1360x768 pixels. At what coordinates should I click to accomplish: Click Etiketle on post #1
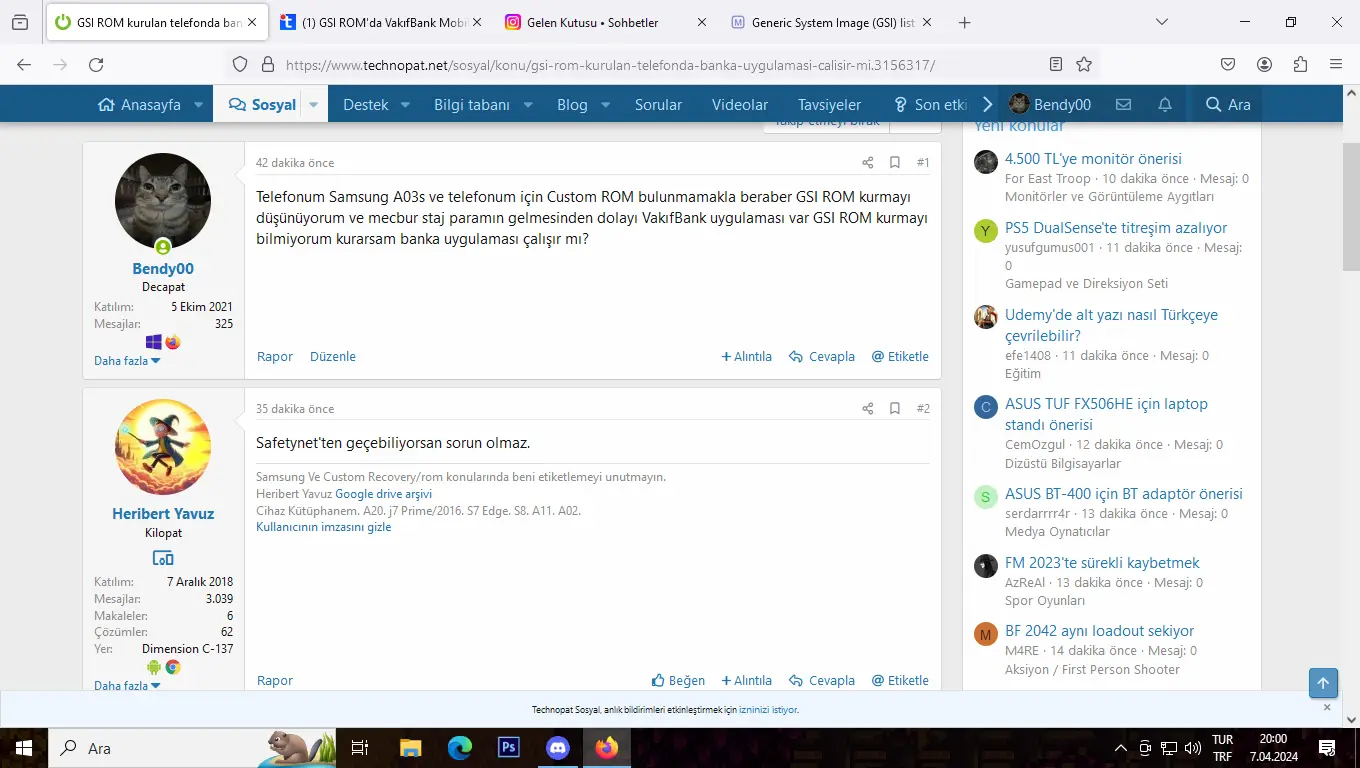tap(900, 356)
